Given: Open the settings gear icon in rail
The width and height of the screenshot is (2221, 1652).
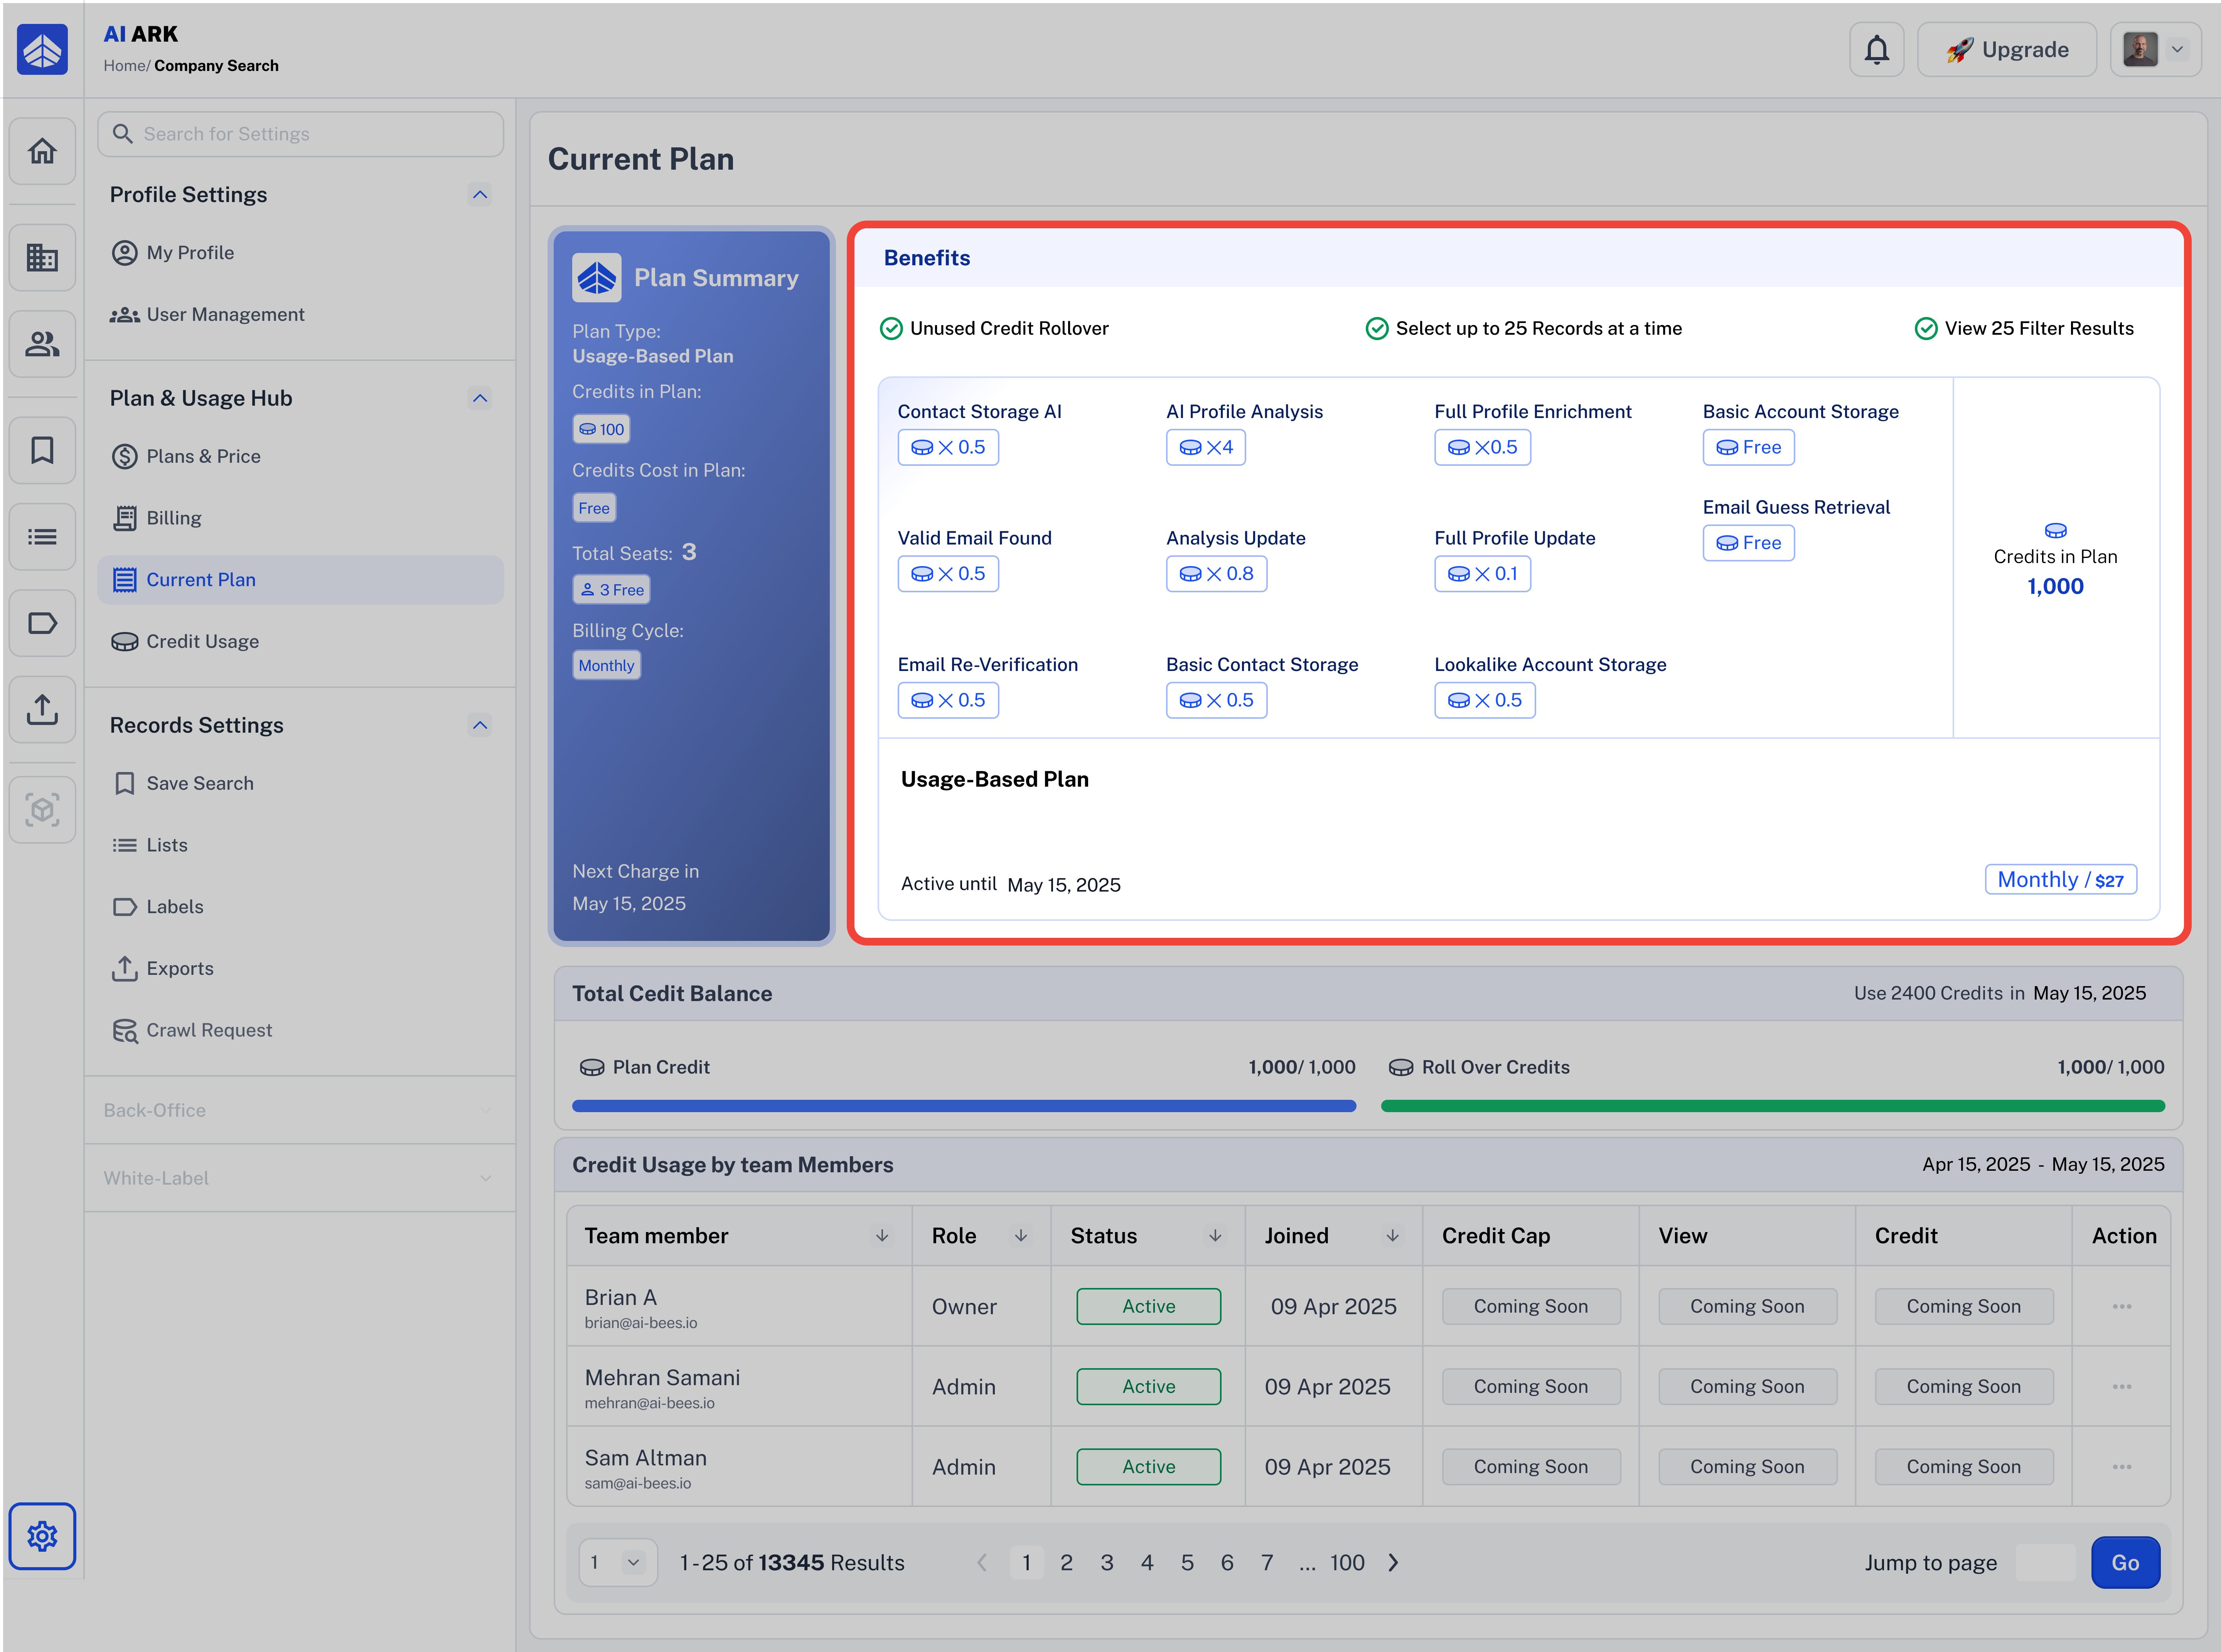Looking at the screenshot, I should [x=42, y=1536].
